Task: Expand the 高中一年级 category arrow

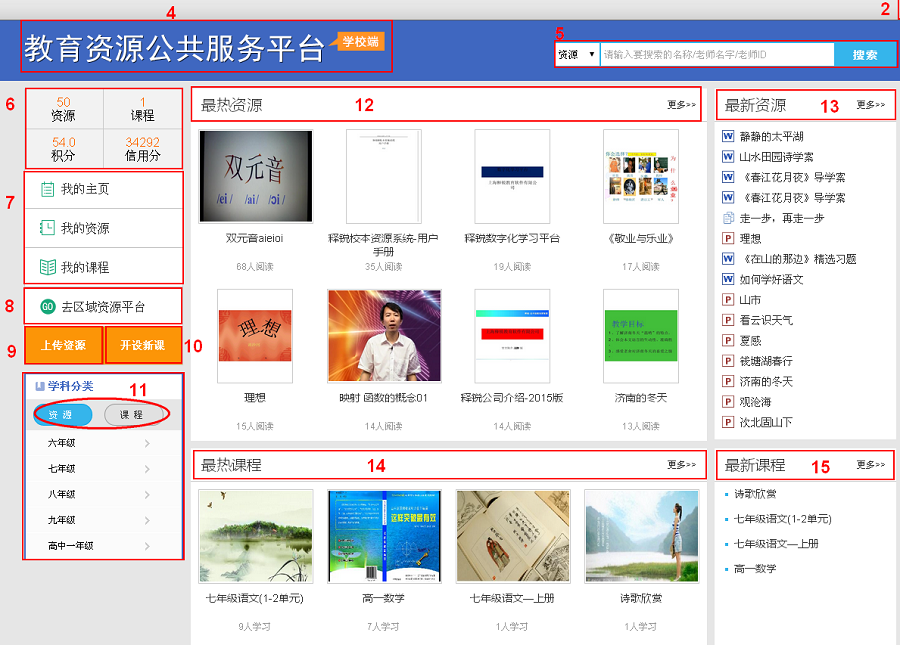Action: click(147, 546)
